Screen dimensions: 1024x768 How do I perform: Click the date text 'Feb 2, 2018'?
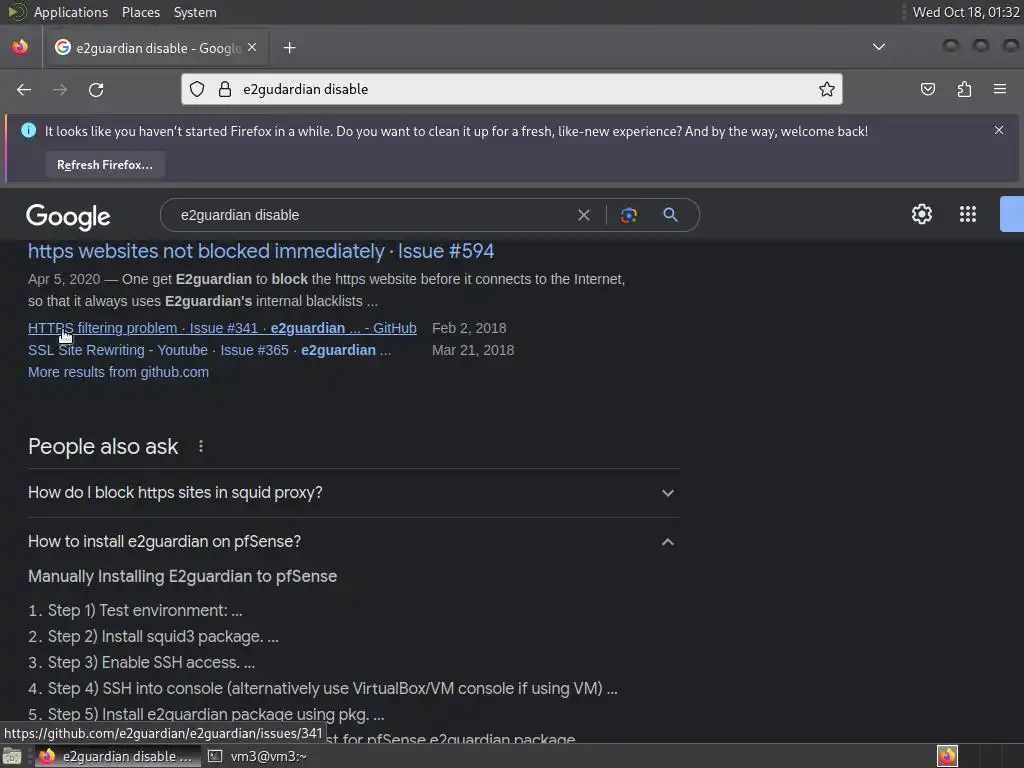(x=469, y=328)
